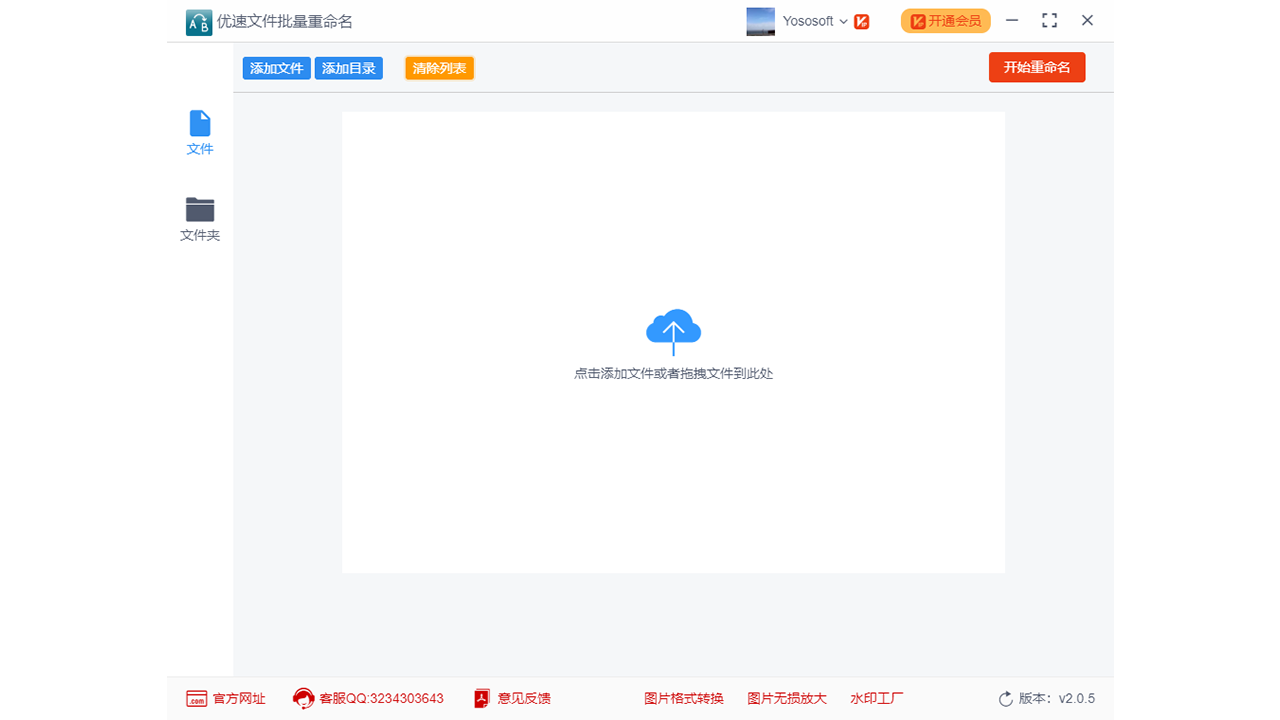Open the 图片无损放大 link in the footer
Image resolution: width=1280 pixels, height=720 pixels.
[x=787, y=698]
